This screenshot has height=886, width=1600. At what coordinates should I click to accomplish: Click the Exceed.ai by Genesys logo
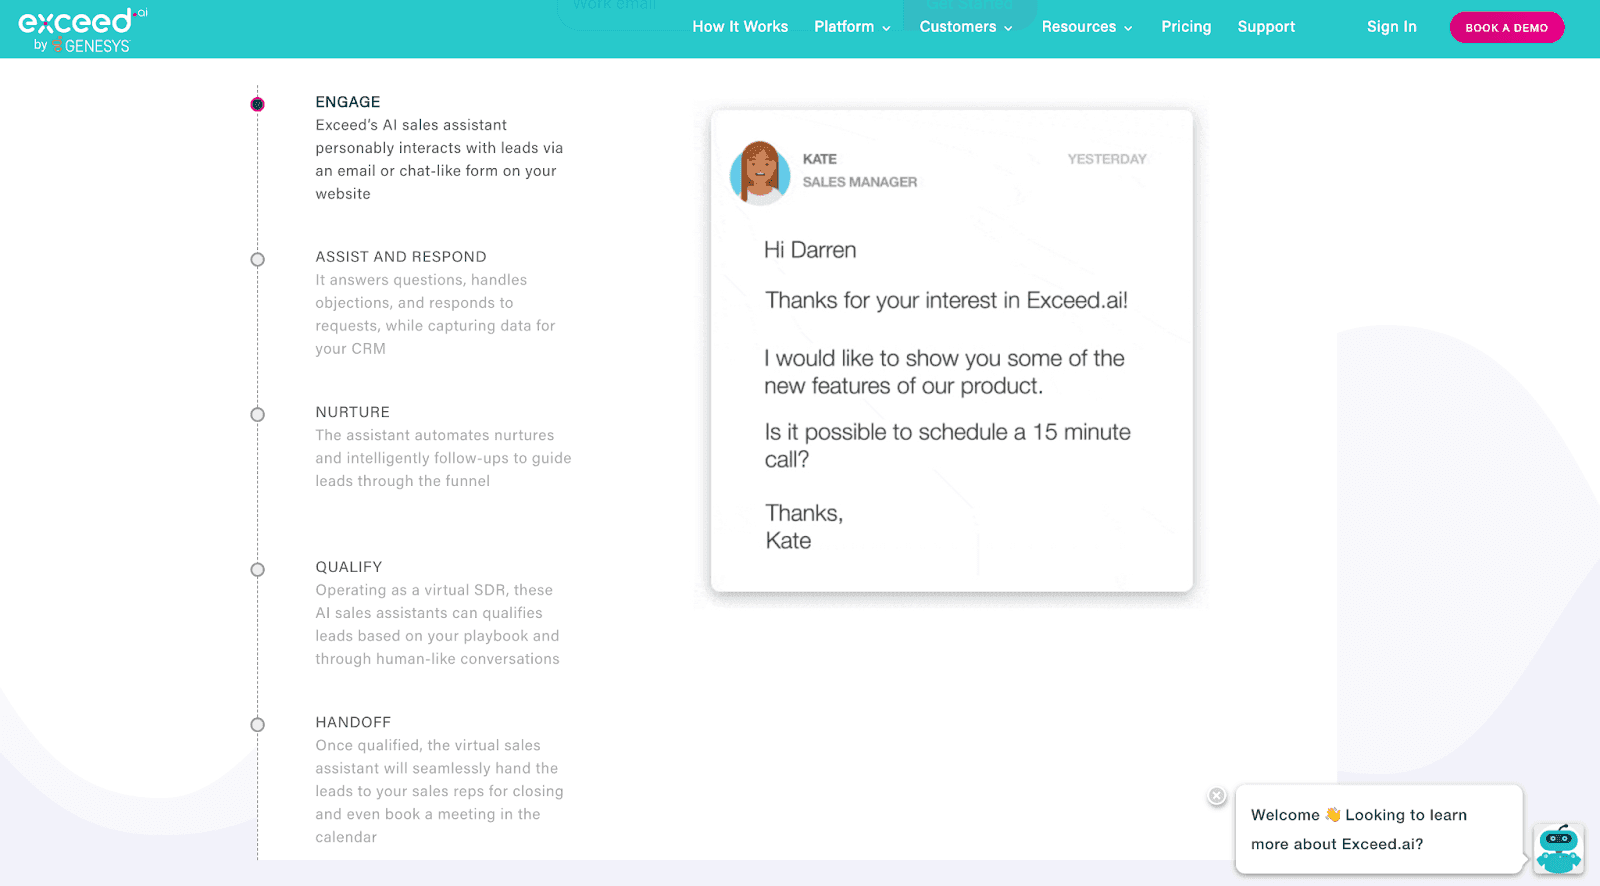82,30
